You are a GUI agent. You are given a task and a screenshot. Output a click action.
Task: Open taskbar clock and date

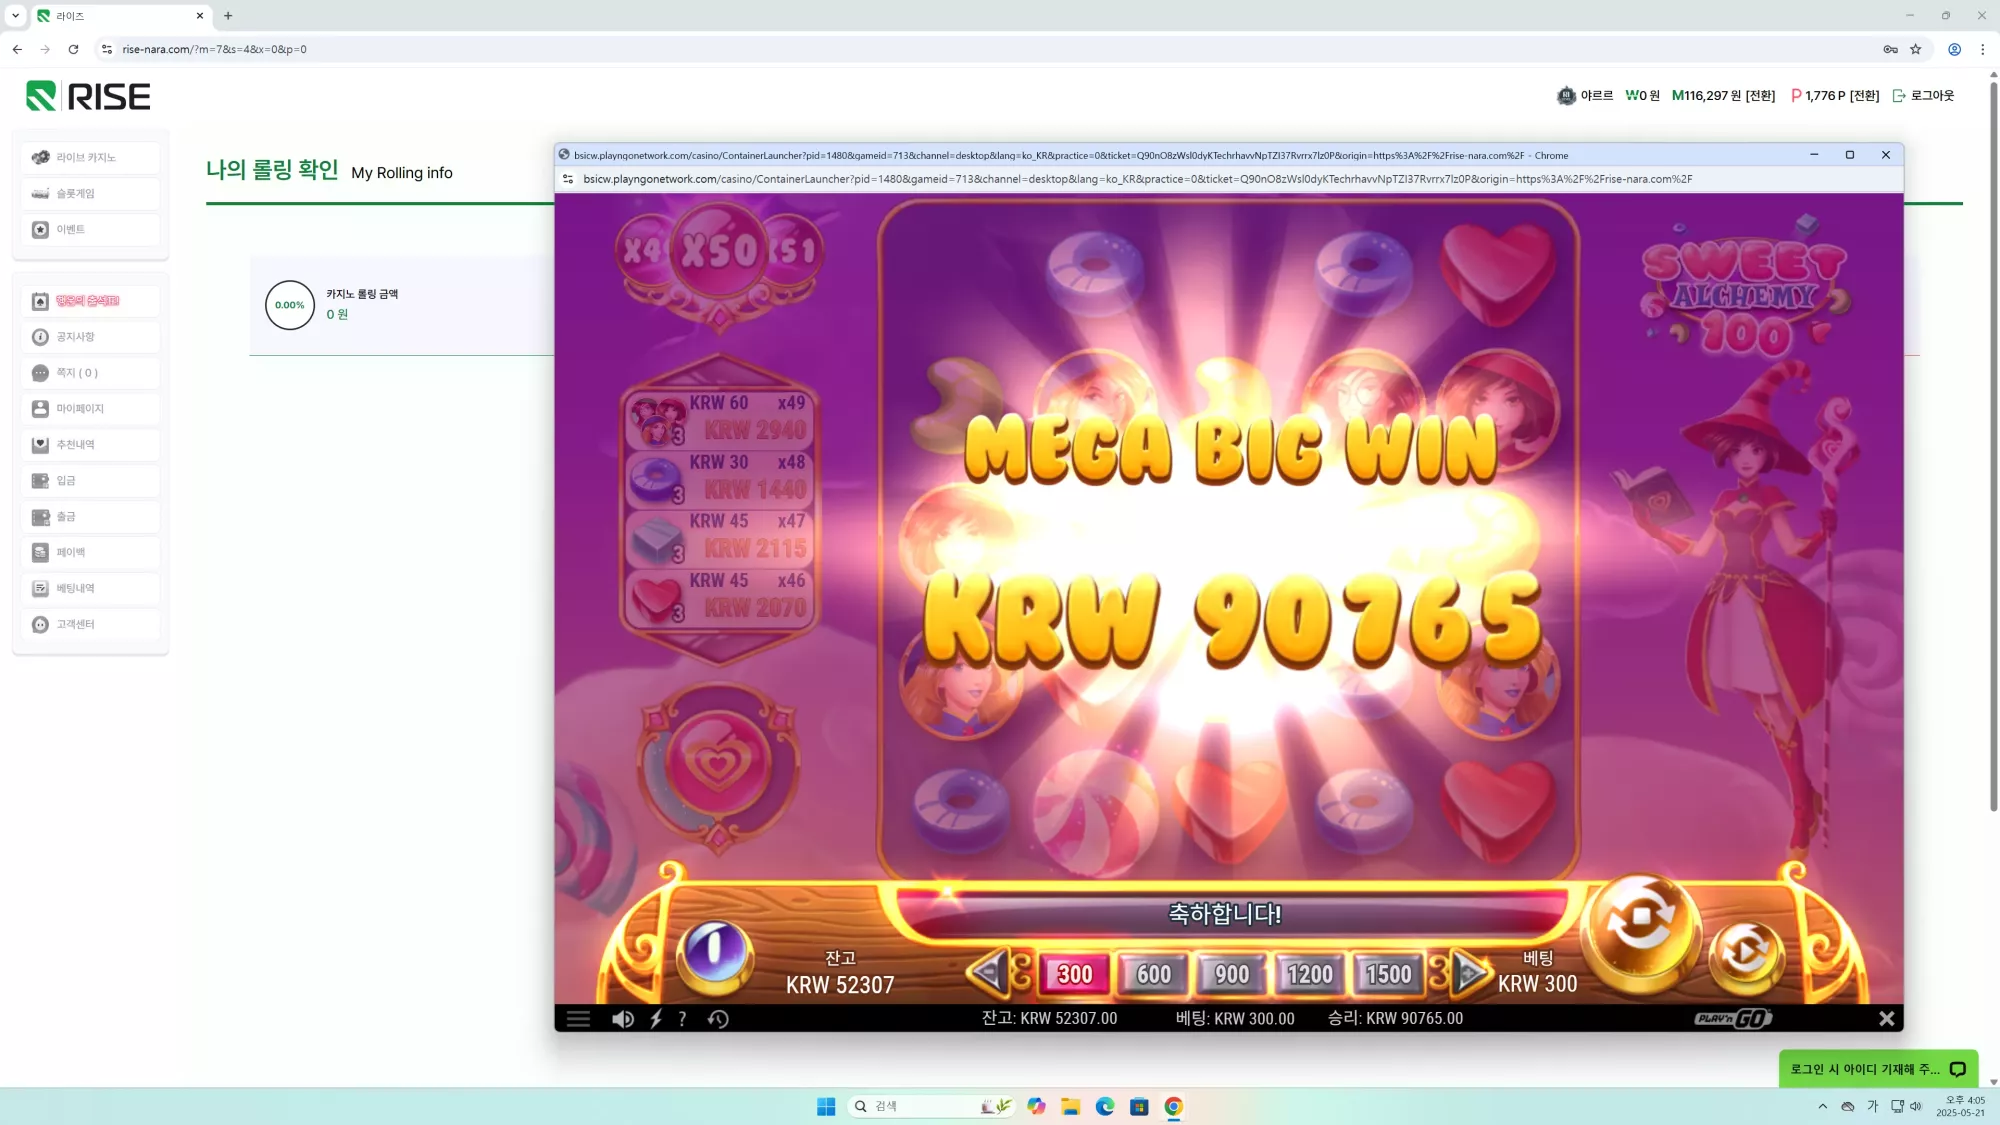tap(1959, 1106)
